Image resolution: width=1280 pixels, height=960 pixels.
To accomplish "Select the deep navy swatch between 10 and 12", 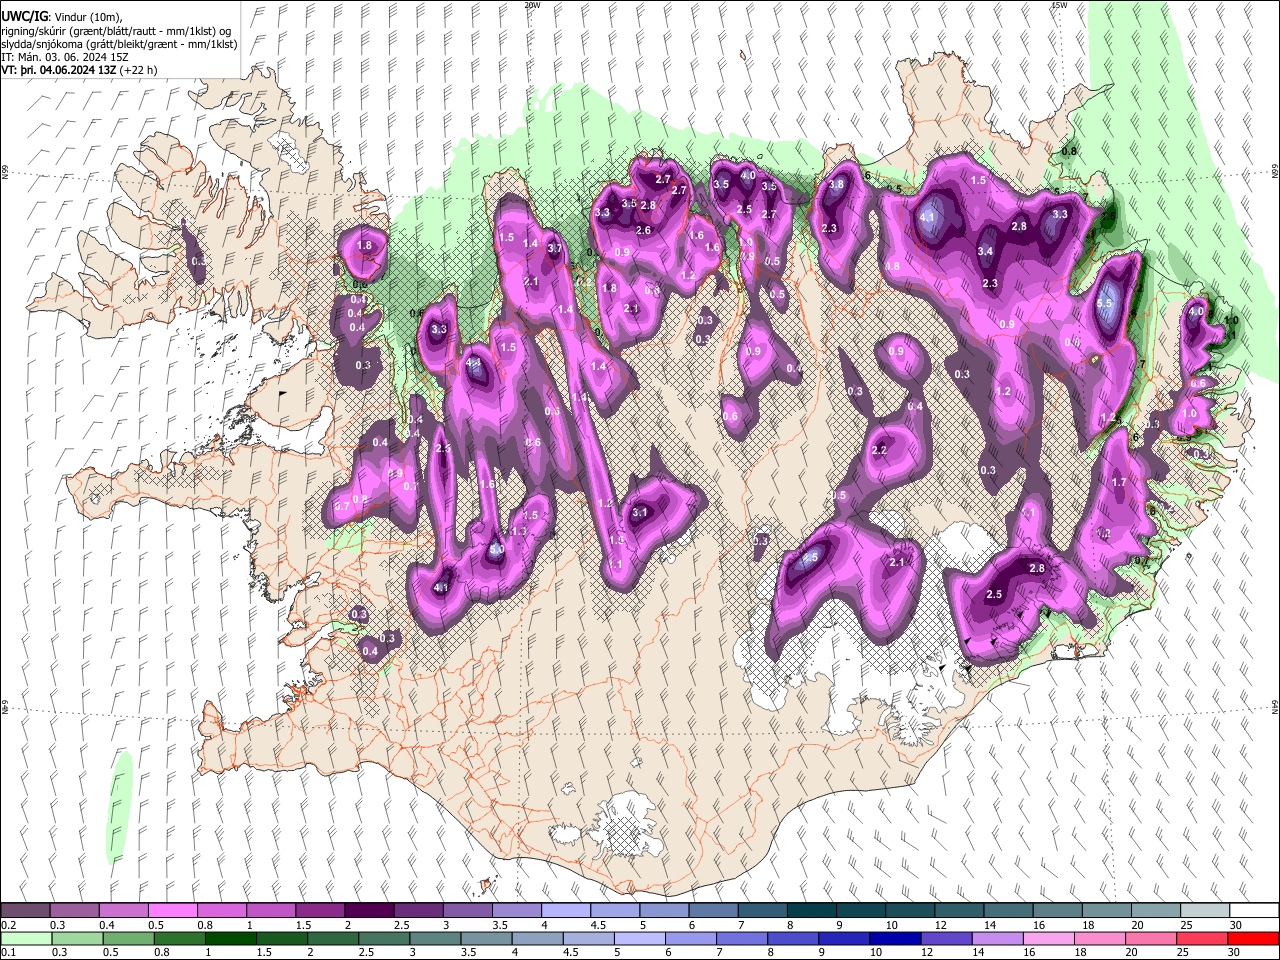I will (x=895, y=939).
